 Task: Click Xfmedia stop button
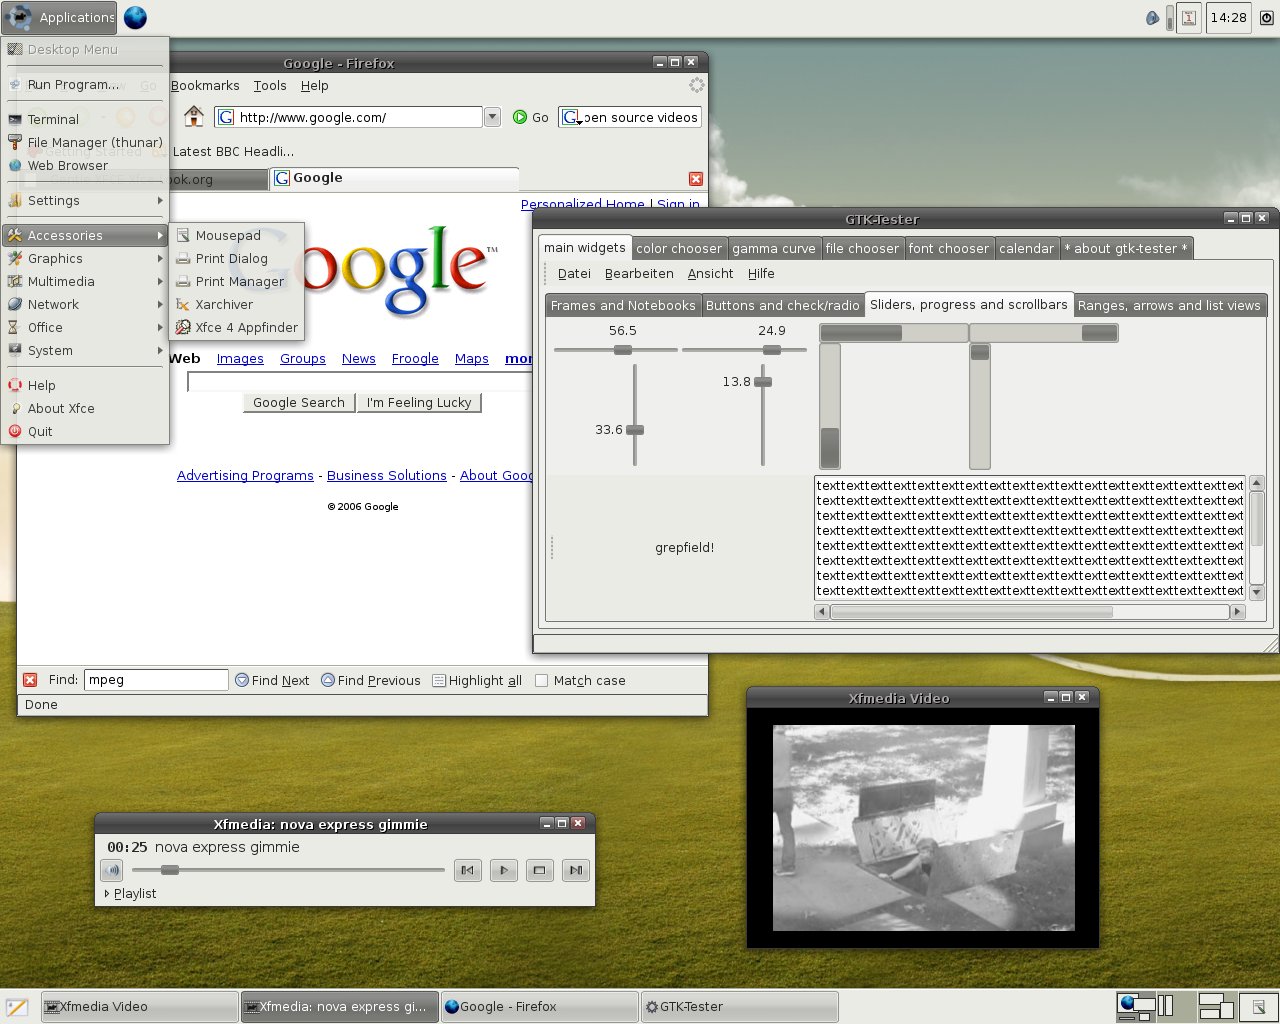click(539, 870)
